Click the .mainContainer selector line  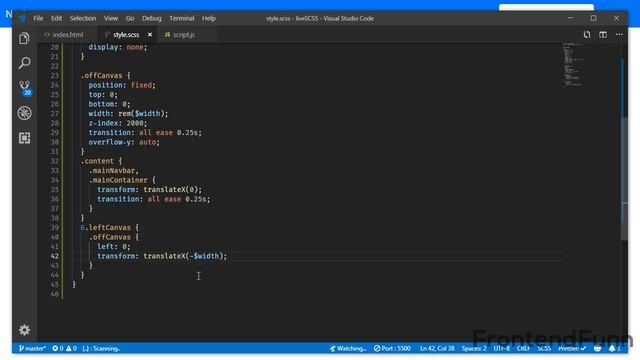[x=118, y=180]
